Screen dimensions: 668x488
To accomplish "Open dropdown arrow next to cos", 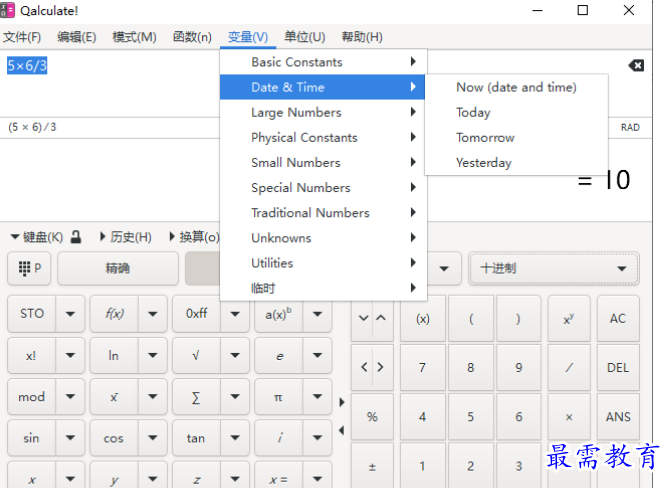I will click(x=153, y=438).
